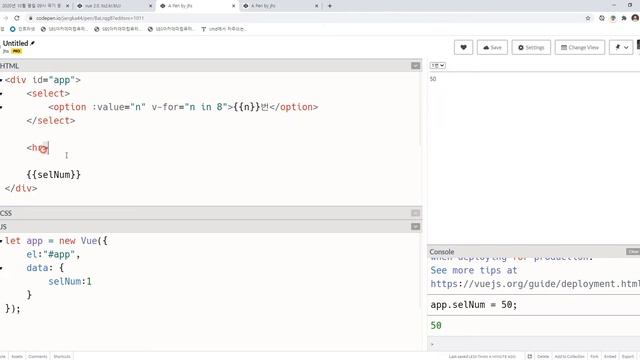The width and height of the screenshot is (640, 360).
Task: Open Assets panel in footer
Action: [17, 356]
